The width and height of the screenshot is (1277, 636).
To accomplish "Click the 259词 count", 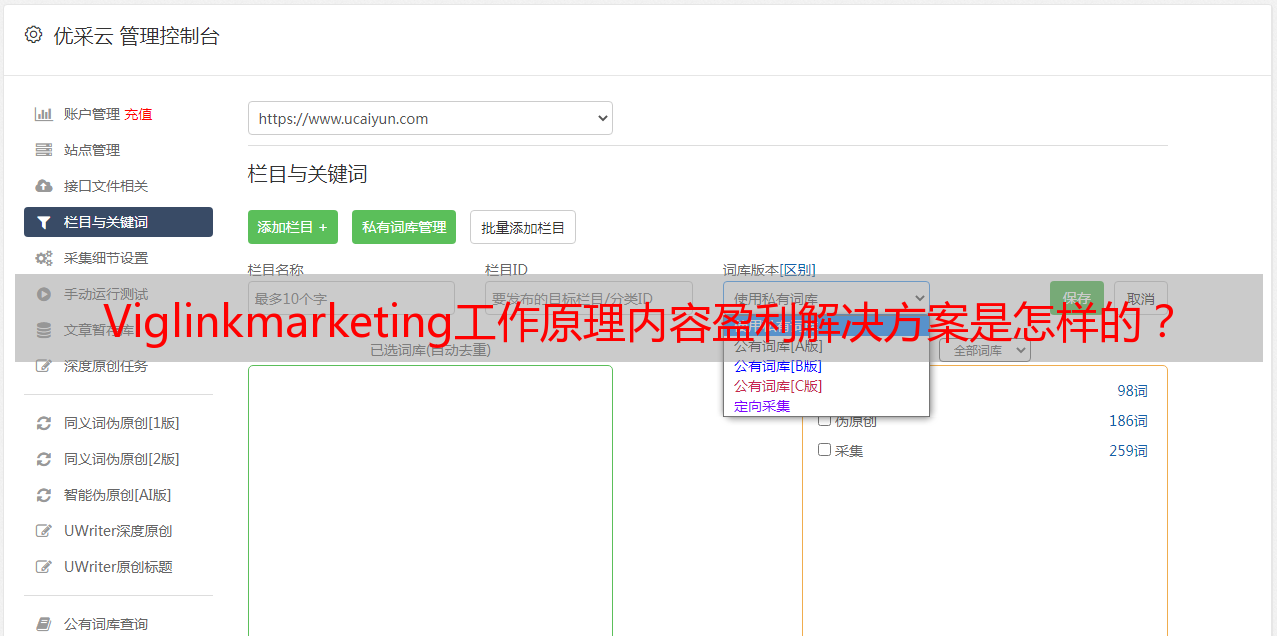I will (x=1128, y=451).
